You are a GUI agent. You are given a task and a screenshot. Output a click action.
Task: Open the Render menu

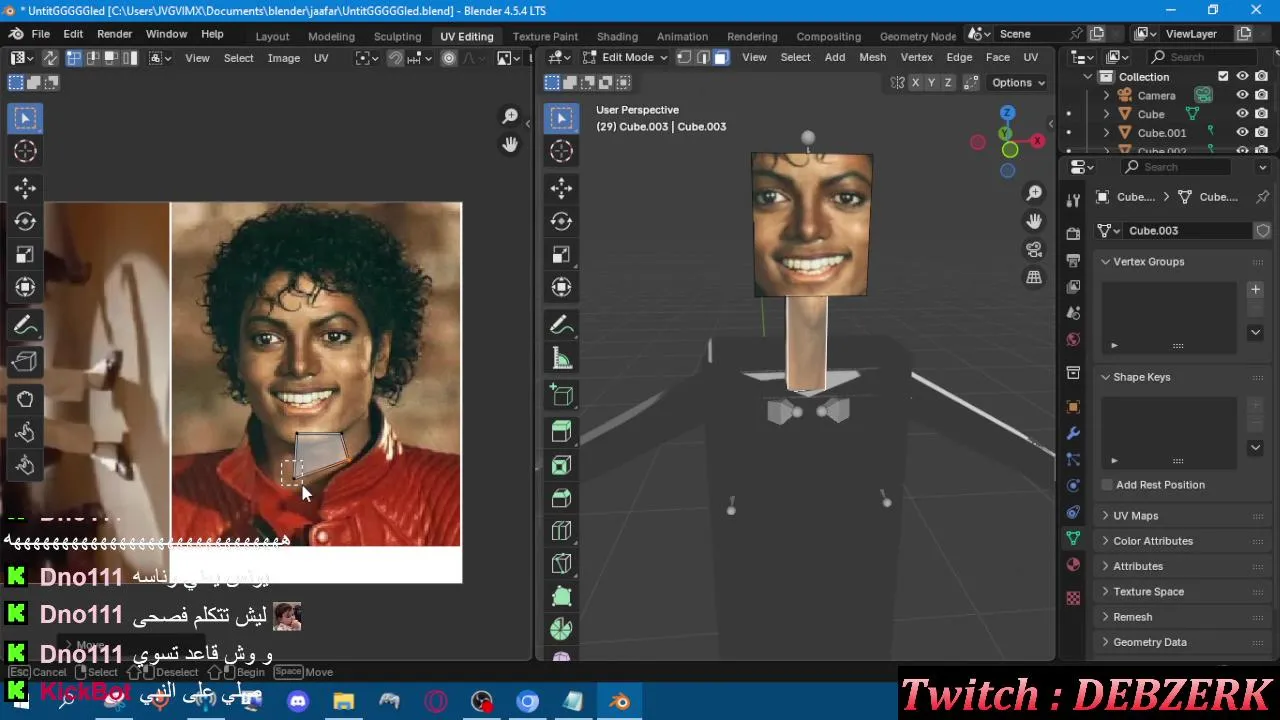coord(114,34)
